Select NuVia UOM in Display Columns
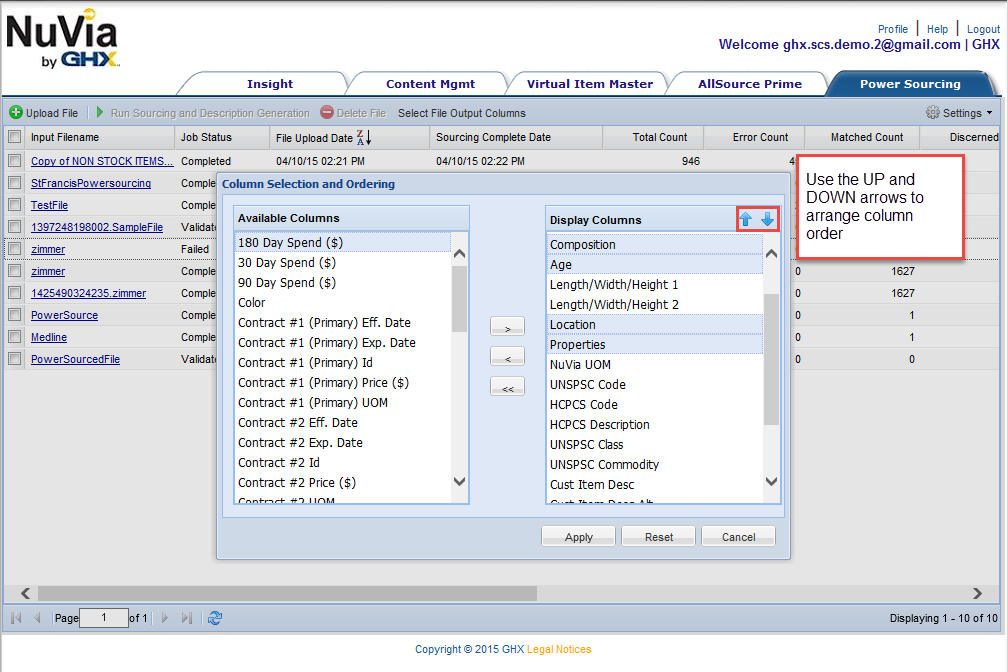1007x672 pixels. click(655, 364)
